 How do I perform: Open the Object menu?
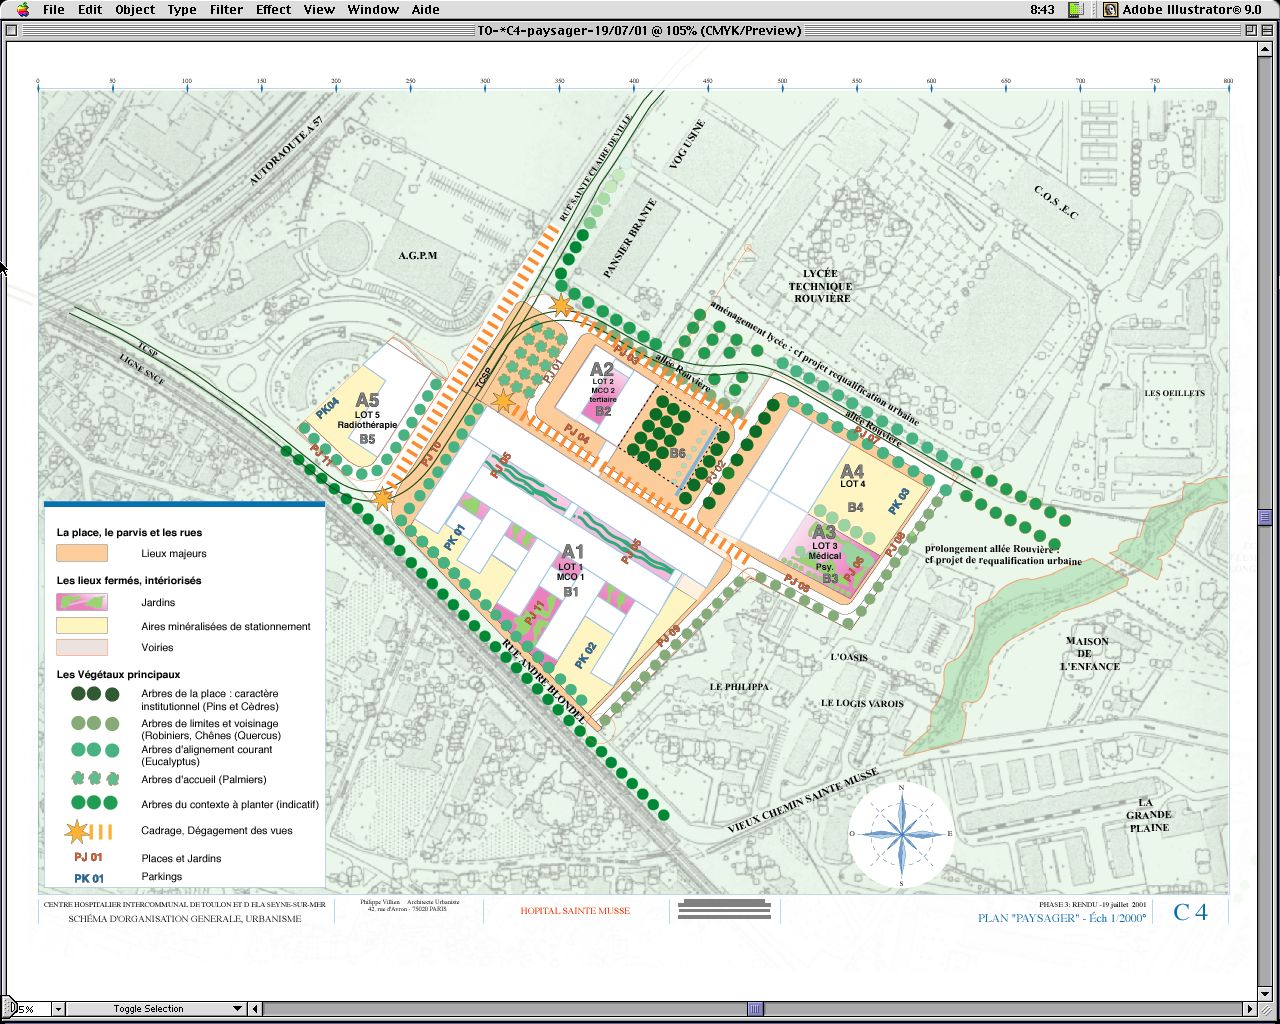[135, 10]
